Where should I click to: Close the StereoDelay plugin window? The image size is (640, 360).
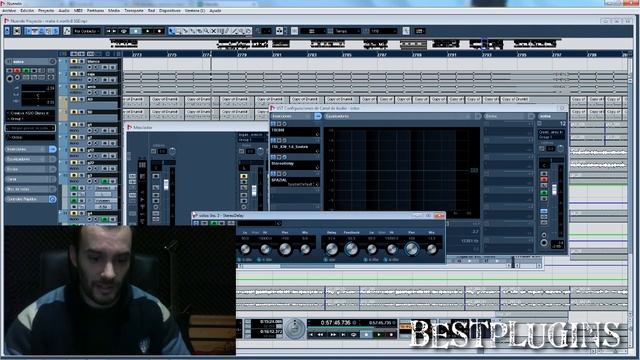coord(439,215)
